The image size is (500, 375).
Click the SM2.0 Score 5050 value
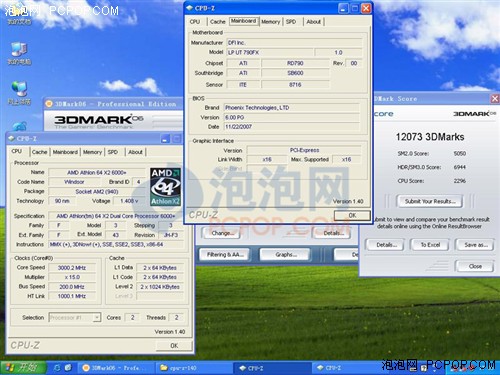click(460, 154)
